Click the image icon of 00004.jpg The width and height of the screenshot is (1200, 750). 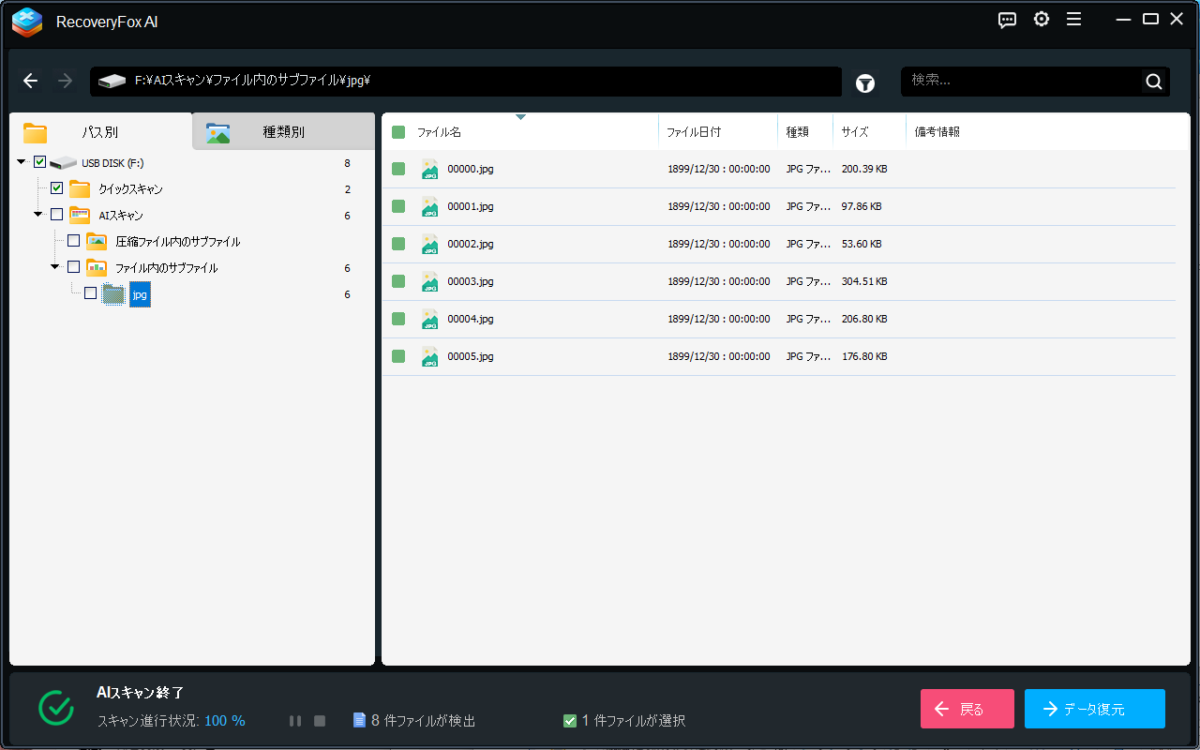(x=430, y=319)
